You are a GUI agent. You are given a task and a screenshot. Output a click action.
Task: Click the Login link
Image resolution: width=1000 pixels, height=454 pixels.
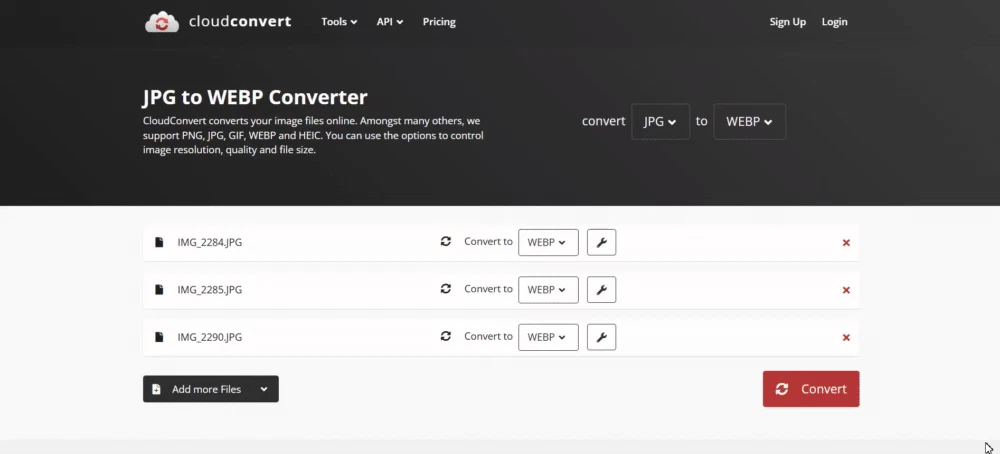click(834, 22)
